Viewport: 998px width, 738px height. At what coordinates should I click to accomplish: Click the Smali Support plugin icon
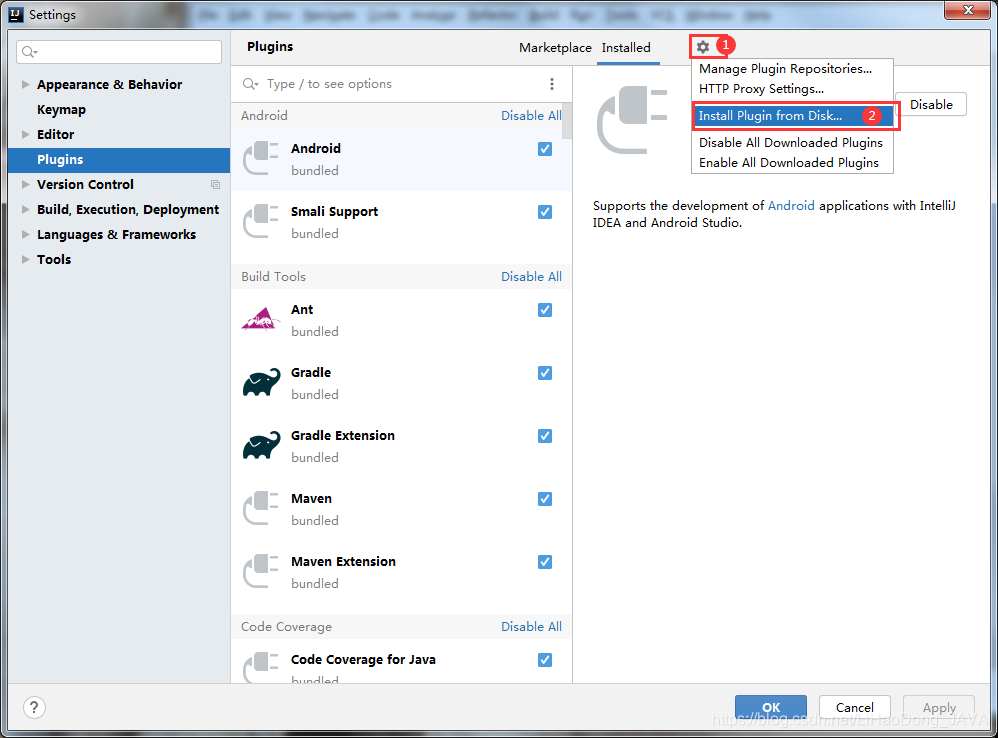(x=261, y=221)
